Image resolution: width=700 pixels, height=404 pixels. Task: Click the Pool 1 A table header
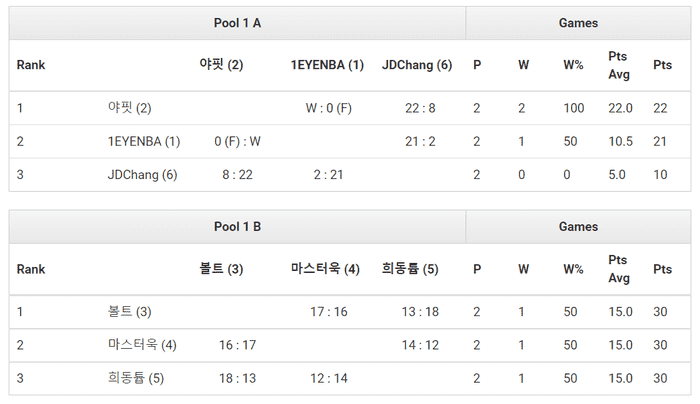[238, 23]
